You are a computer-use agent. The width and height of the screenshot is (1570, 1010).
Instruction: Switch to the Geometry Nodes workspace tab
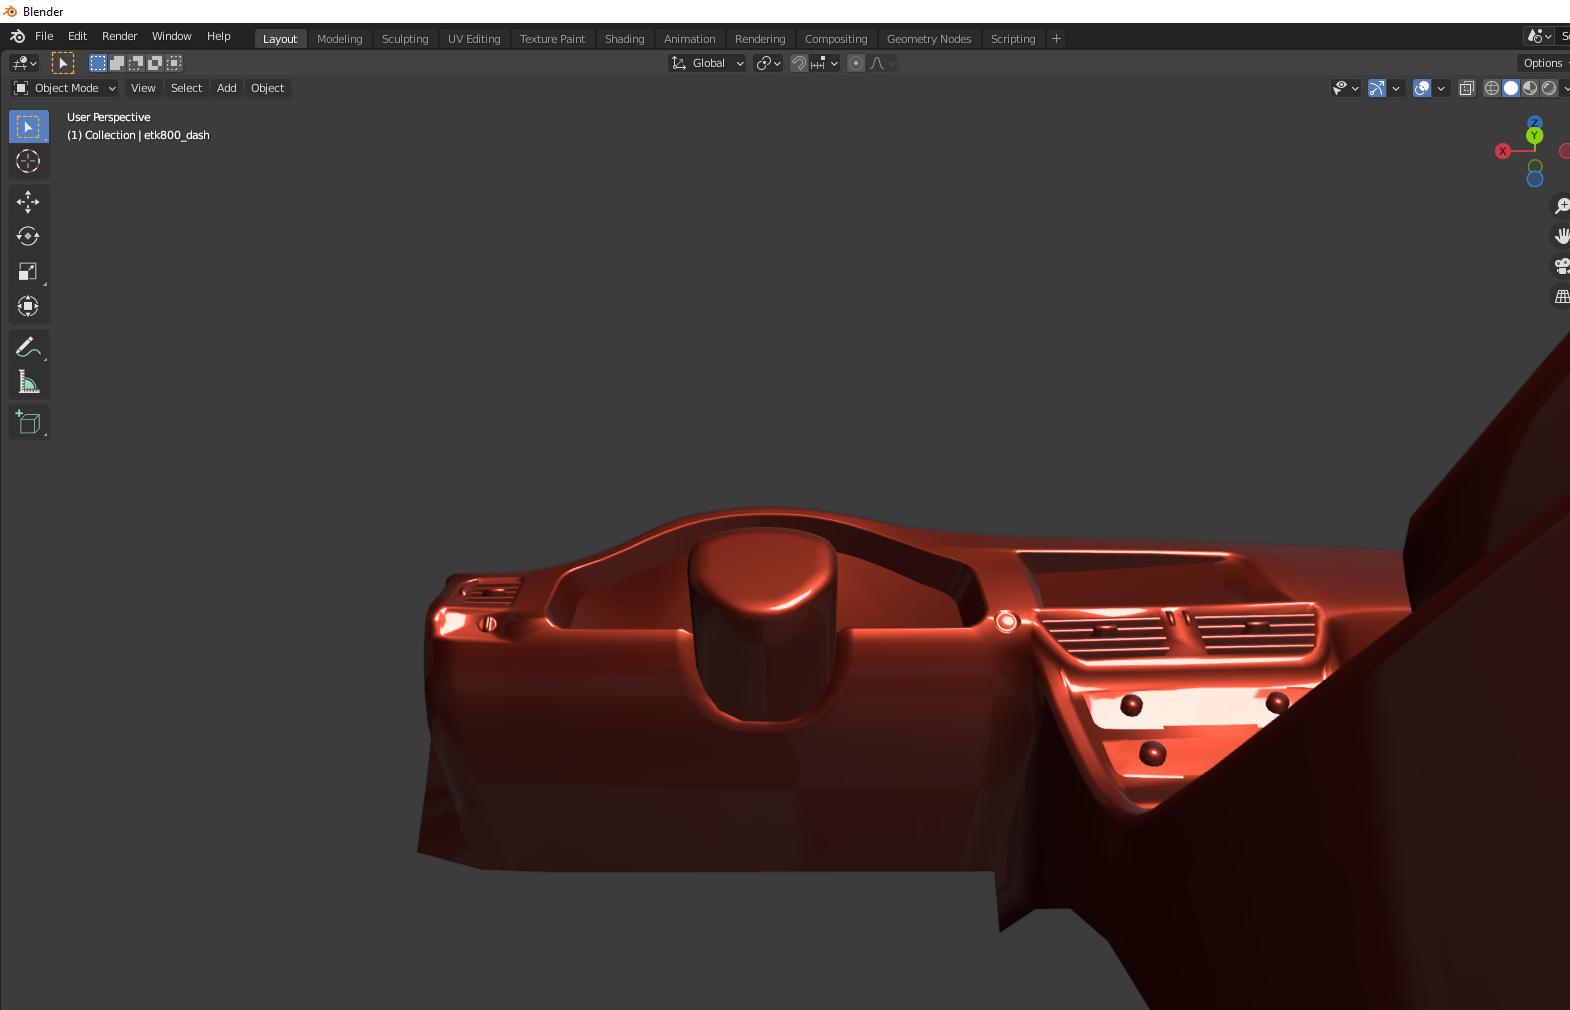coord(929,39)
